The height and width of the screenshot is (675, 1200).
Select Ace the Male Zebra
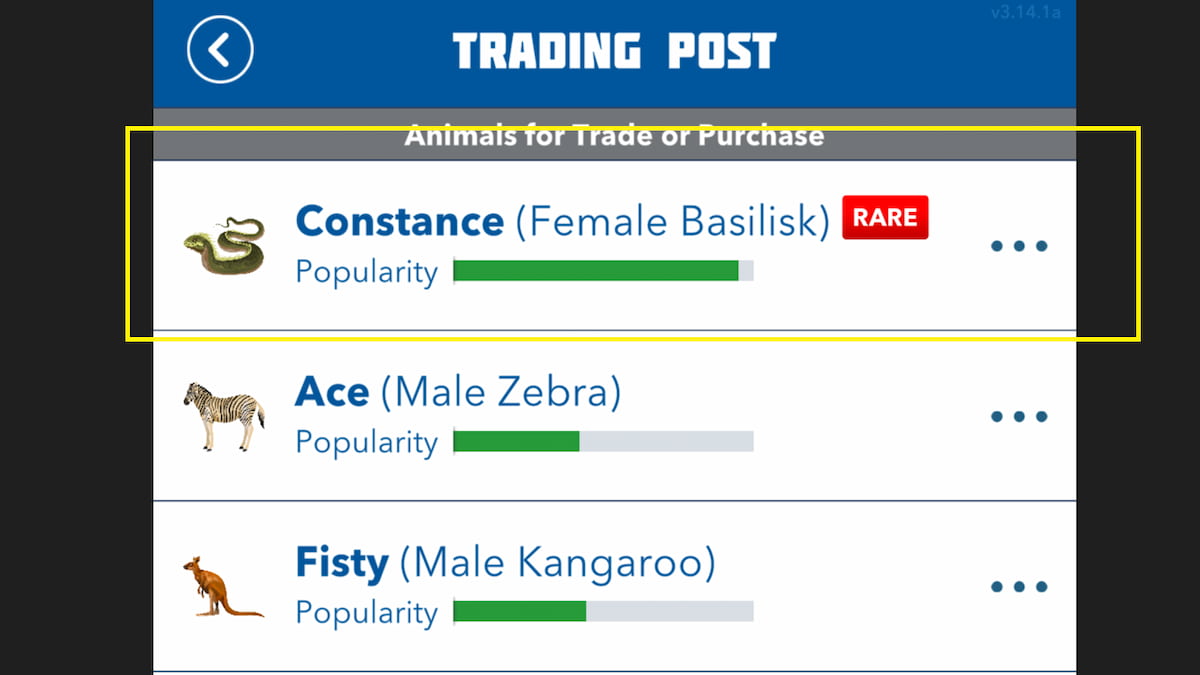click(457, 391)
